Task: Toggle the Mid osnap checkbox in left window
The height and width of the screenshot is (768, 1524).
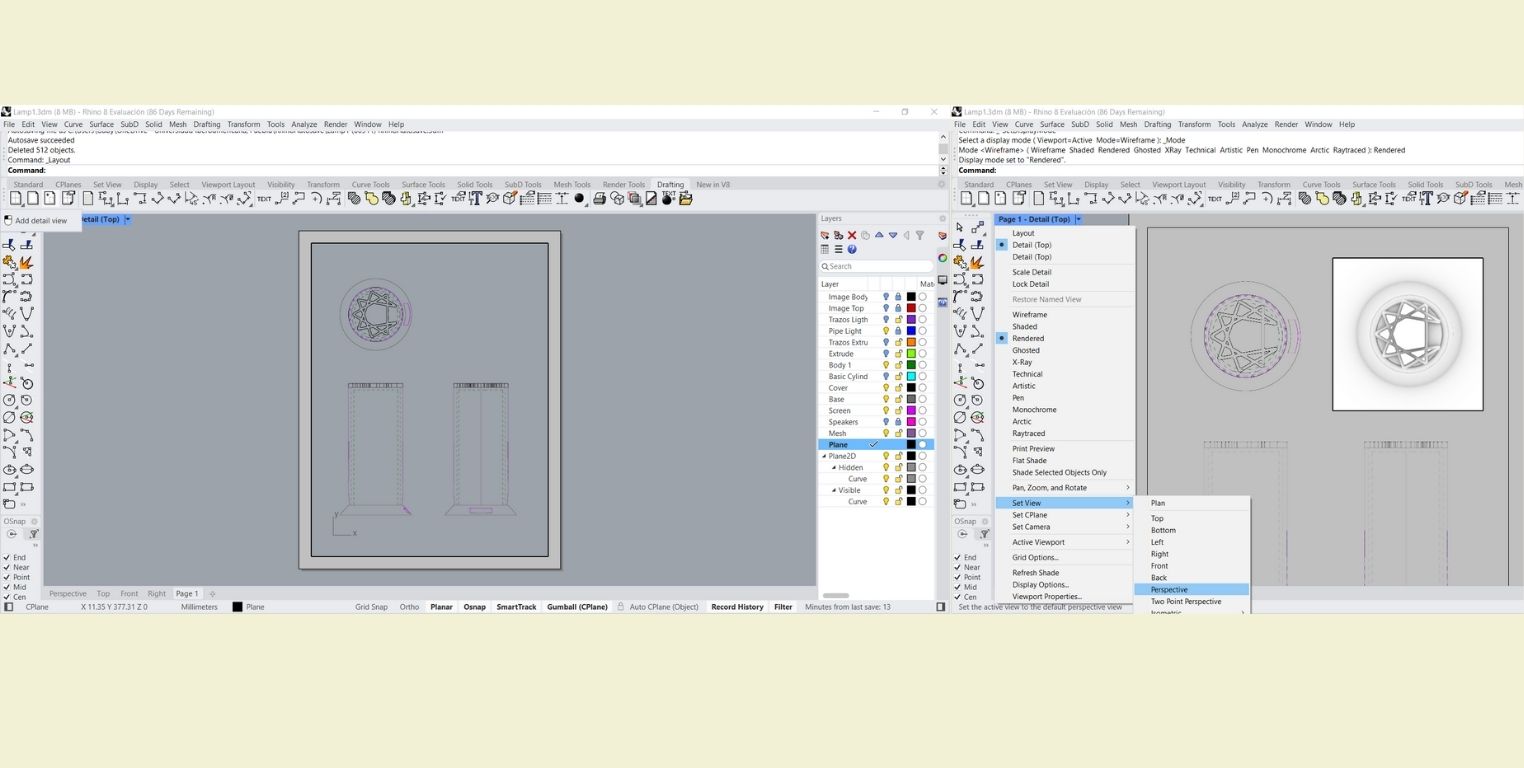Action: click(x=7, y=587)
